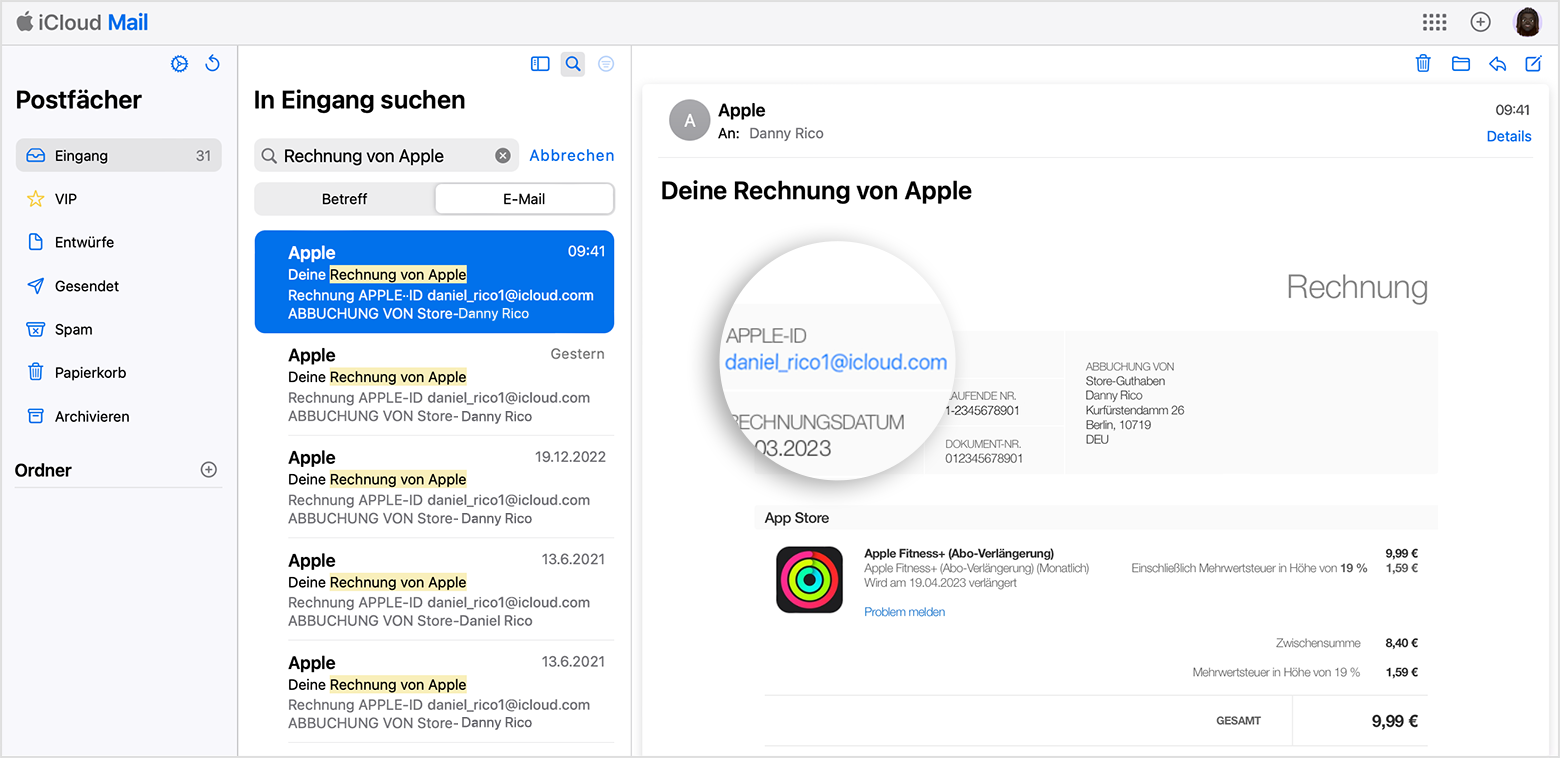Viewport: 1560px width, 758px height.
Task: Click the Apple Fitness+ app icon
Action: [x=809, y=580]
